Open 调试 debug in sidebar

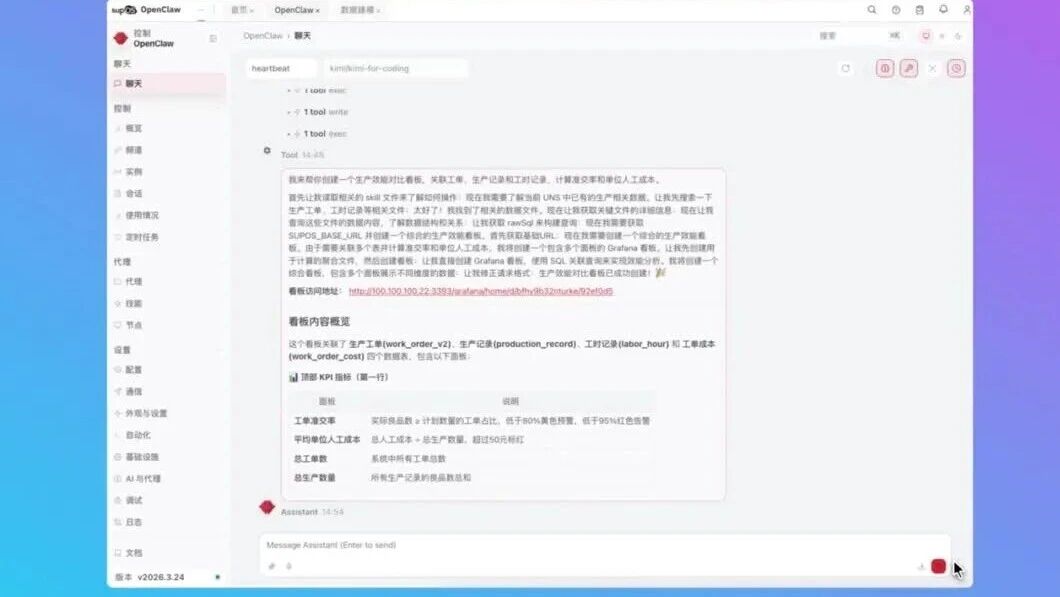point(167,500)
